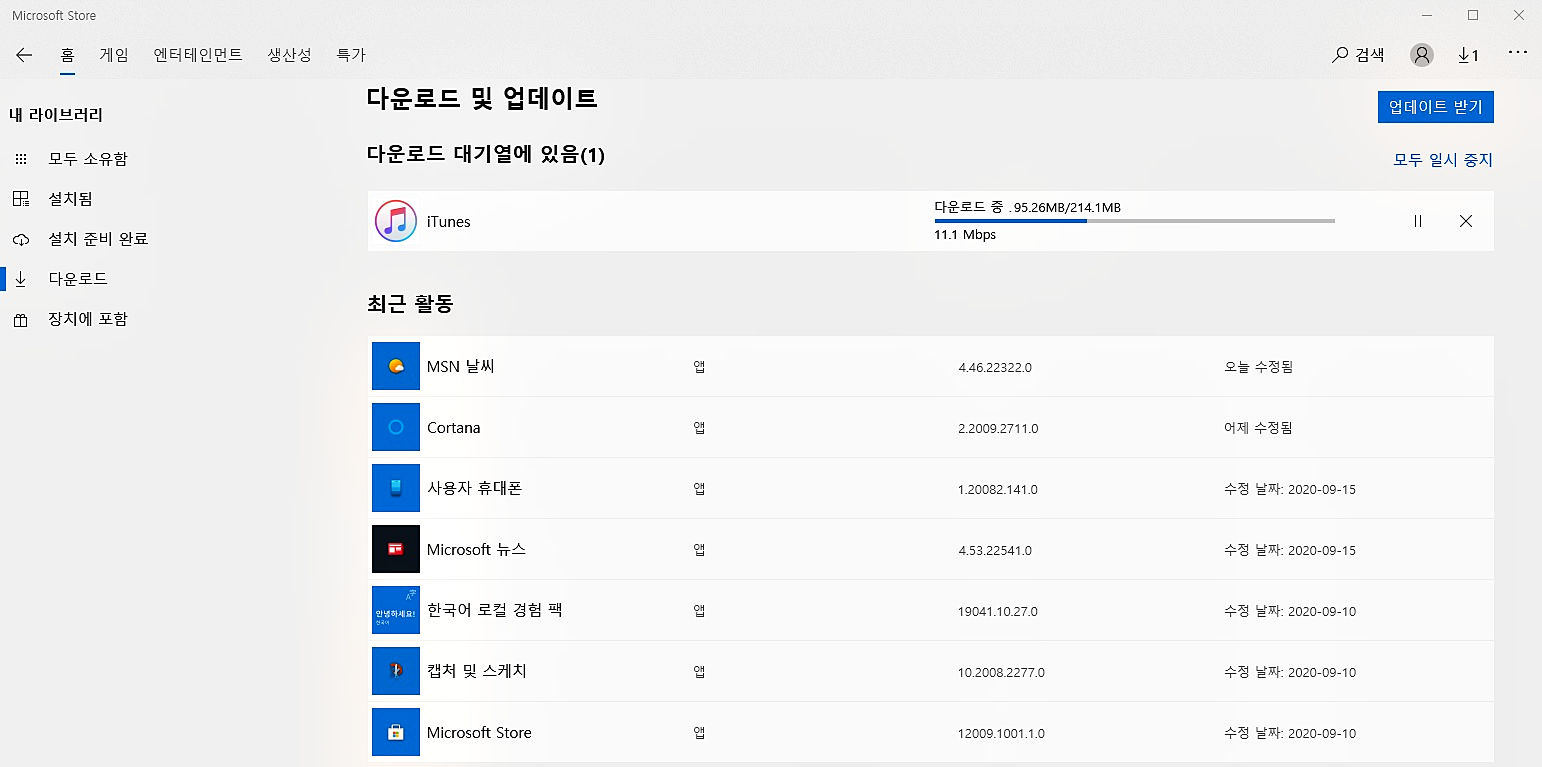Screen dimensions: 1542x767
Task: Click version 10.2008.2277.0
Action: 1001,672
